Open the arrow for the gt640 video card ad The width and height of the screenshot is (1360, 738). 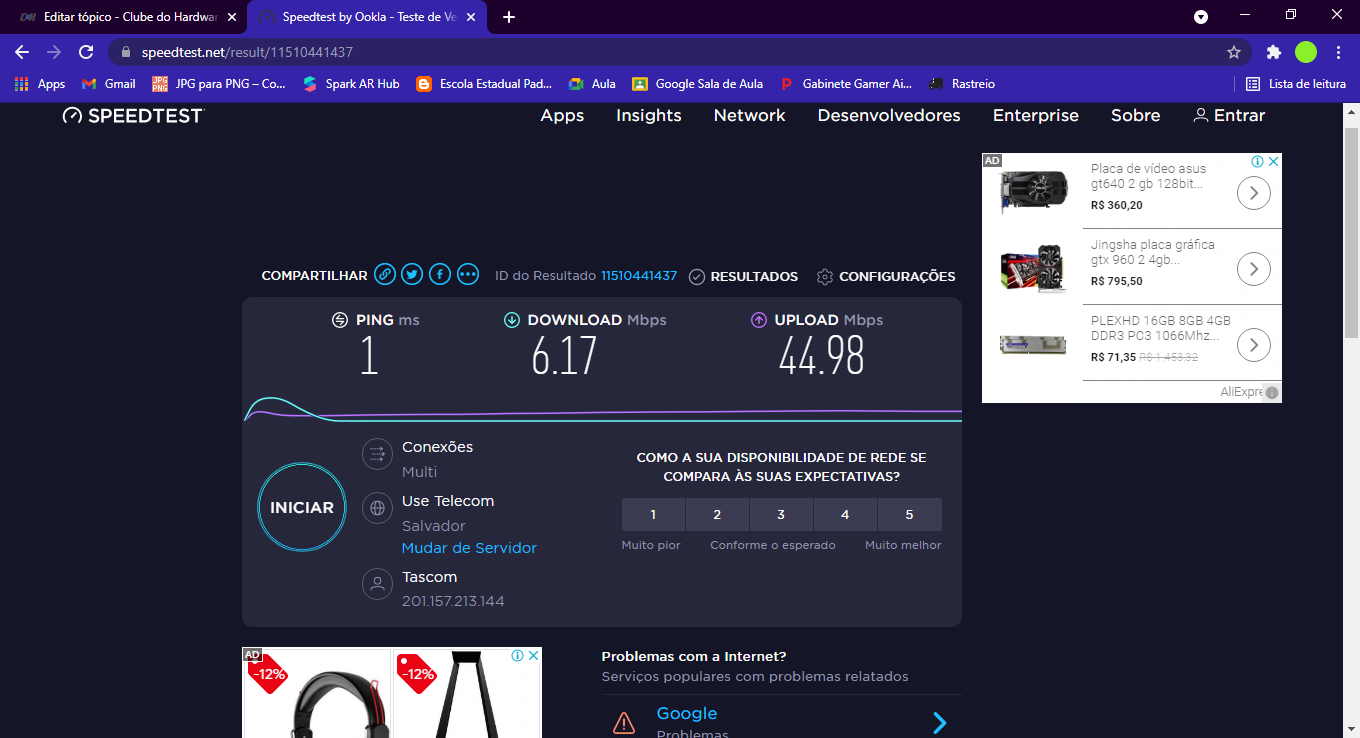tap(1253, 192)
